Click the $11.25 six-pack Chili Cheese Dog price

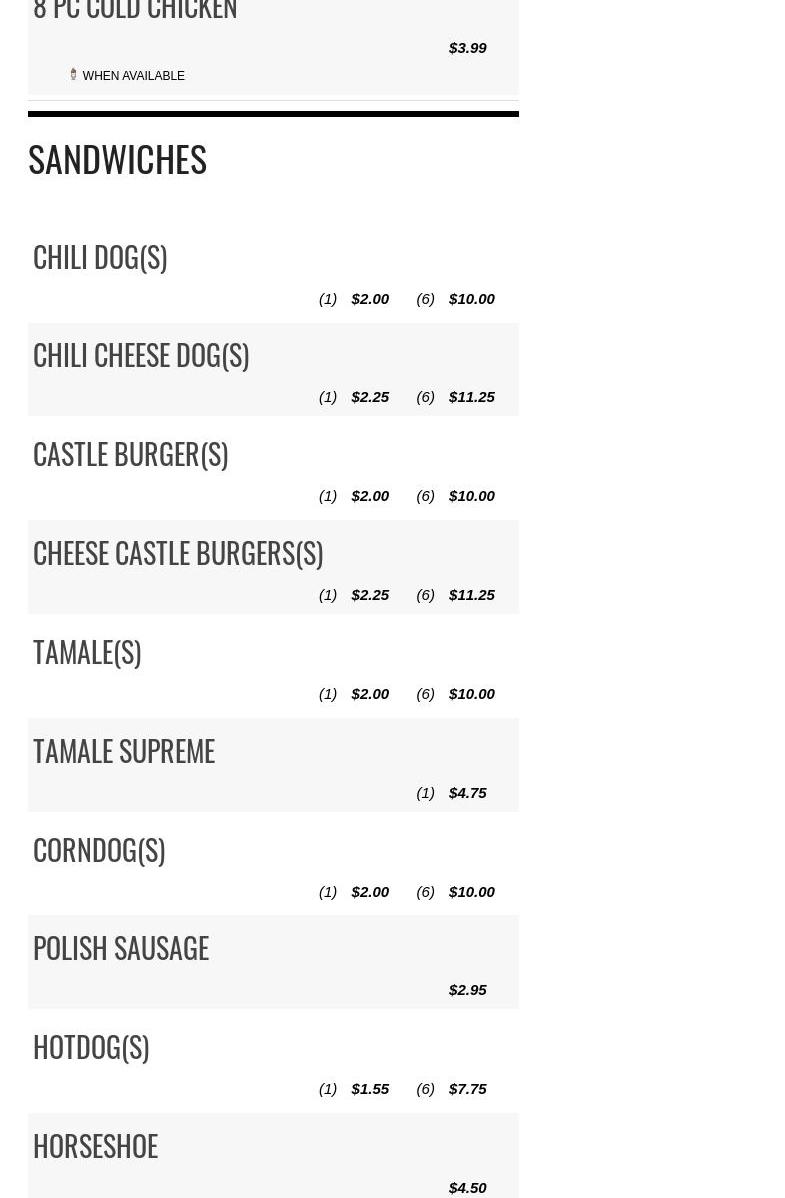471,397
